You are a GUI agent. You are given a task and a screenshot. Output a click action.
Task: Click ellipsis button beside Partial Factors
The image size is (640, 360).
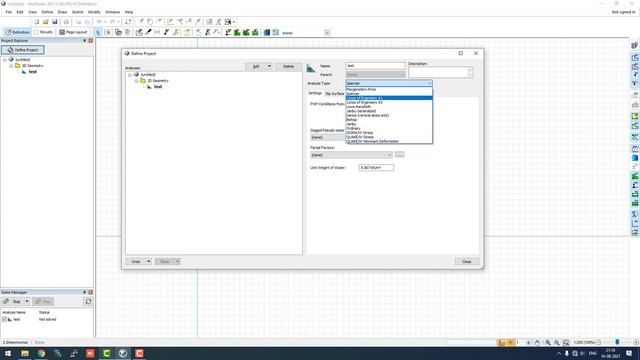[x=400, y=155]
